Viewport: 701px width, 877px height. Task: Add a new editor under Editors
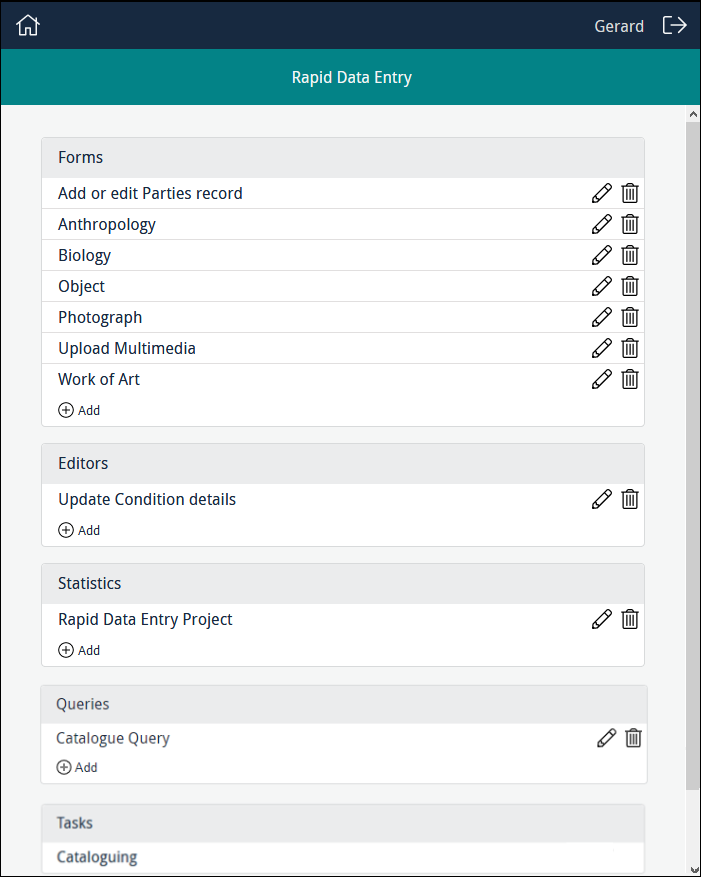tap(79, 530)
